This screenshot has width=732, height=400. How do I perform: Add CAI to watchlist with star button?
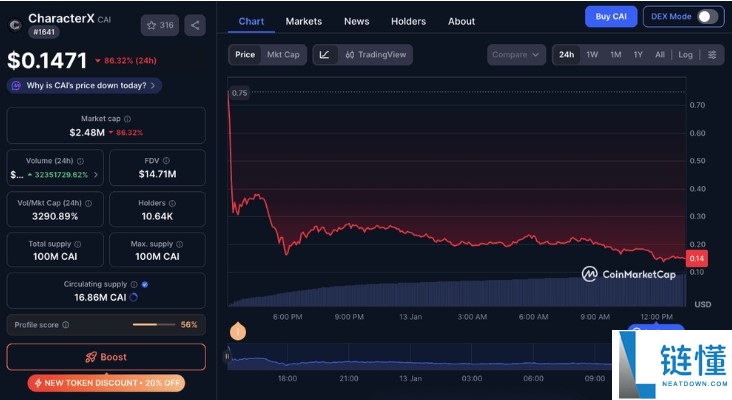(160, 25)
